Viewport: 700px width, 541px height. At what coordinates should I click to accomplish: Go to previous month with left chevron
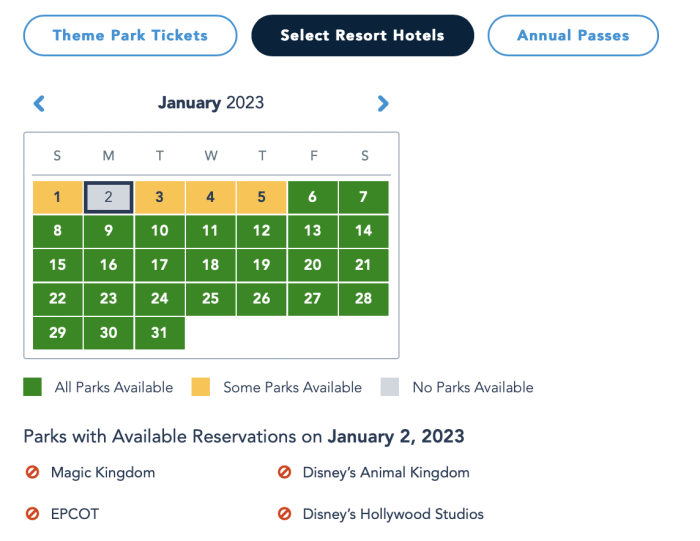pyautogui.click(x=39, y=104)
